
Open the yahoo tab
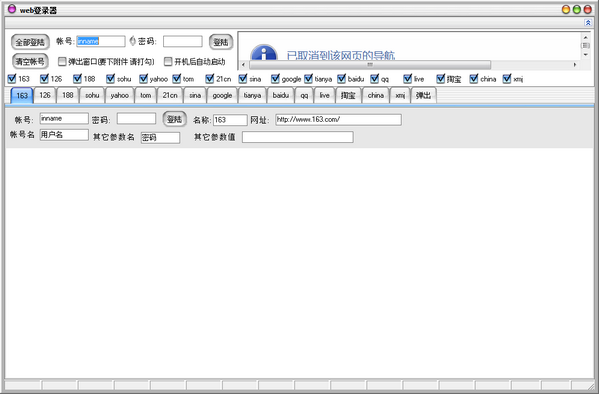pos(120,95)
